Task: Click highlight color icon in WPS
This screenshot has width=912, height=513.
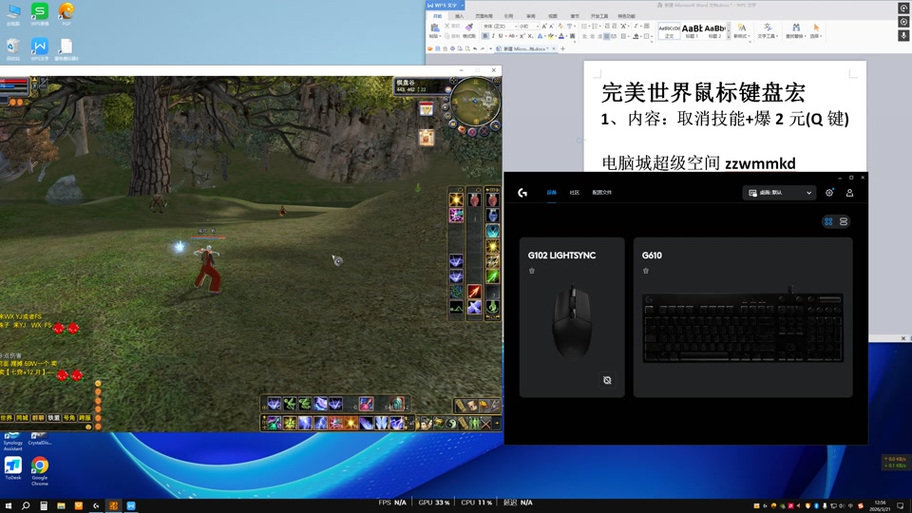Action: point(551,36)
